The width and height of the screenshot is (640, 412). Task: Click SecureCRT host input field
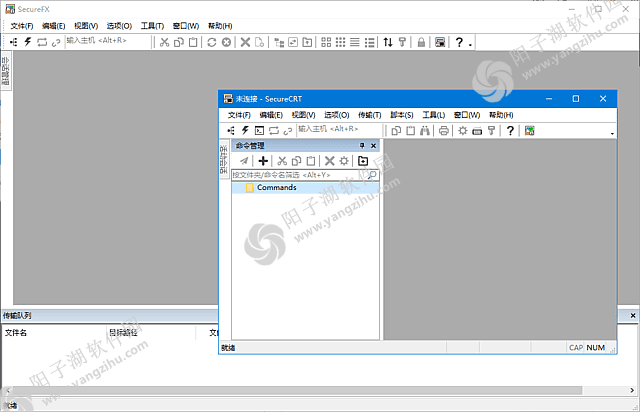tap(340, 129)
